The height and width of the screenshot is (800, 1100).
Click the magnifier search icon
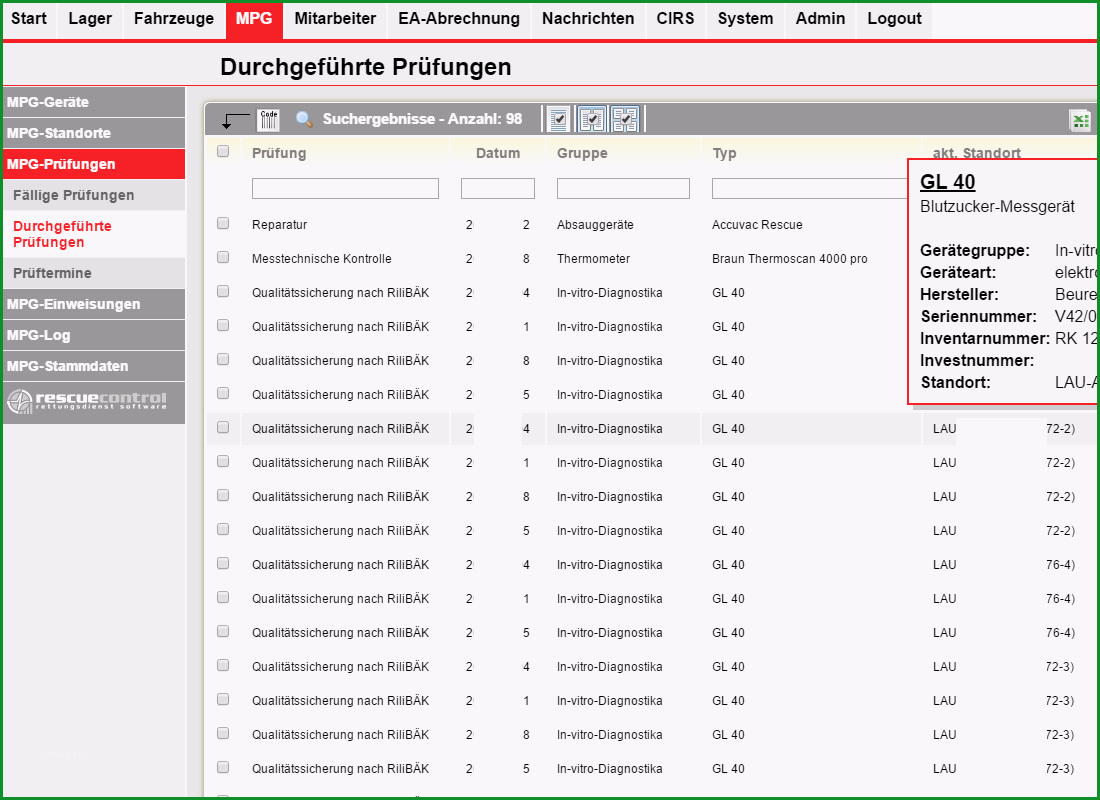[304, 119]
